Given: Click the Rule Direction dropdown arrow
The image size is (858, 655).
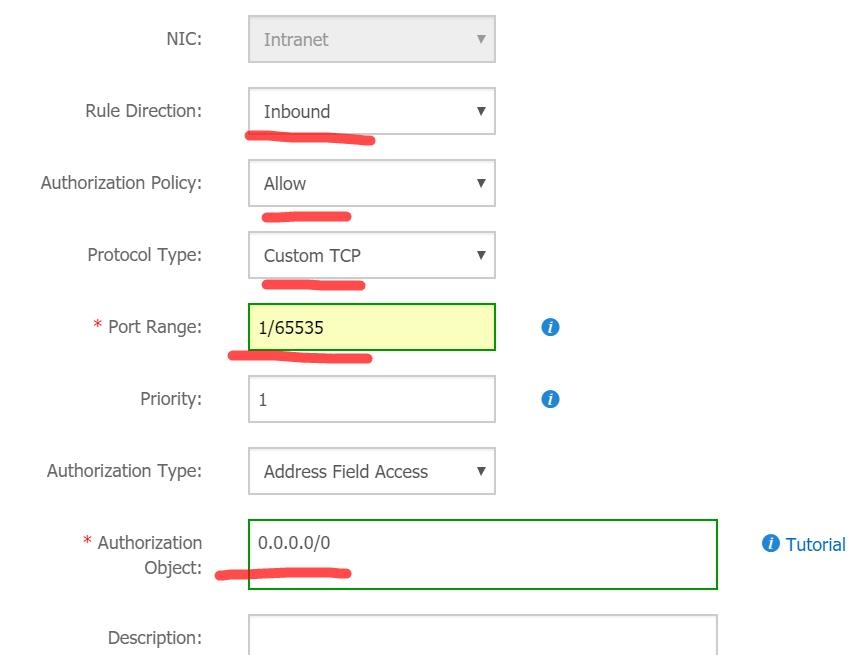Looking at the screenshot, I should [x=481, y=111].
